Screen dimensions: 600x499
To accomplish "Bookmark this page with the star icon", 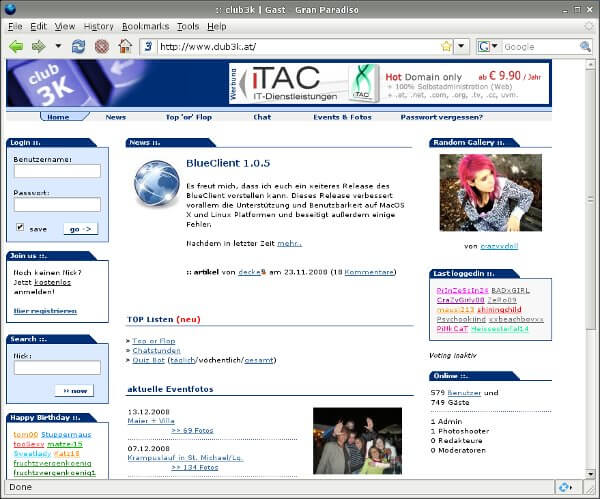I will pyautogui.click(x=446, y=46).
